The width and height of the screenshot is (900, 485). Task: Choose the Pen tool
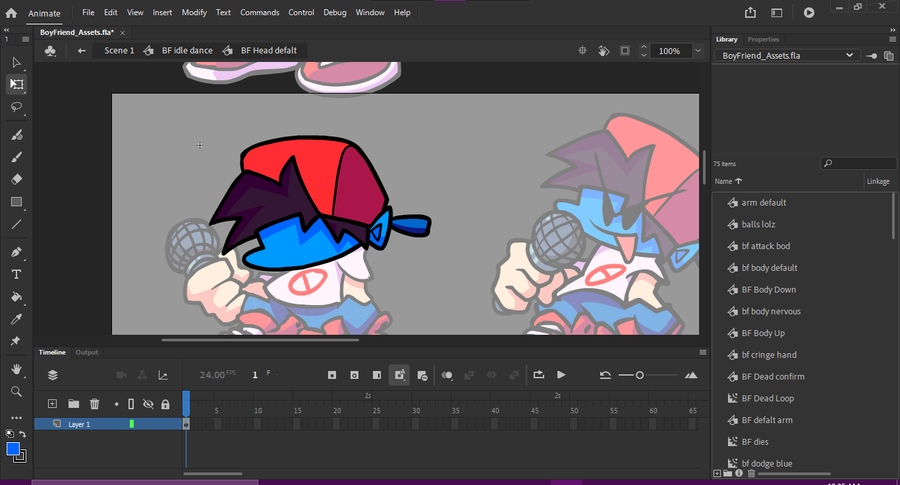tap(16, 252)
